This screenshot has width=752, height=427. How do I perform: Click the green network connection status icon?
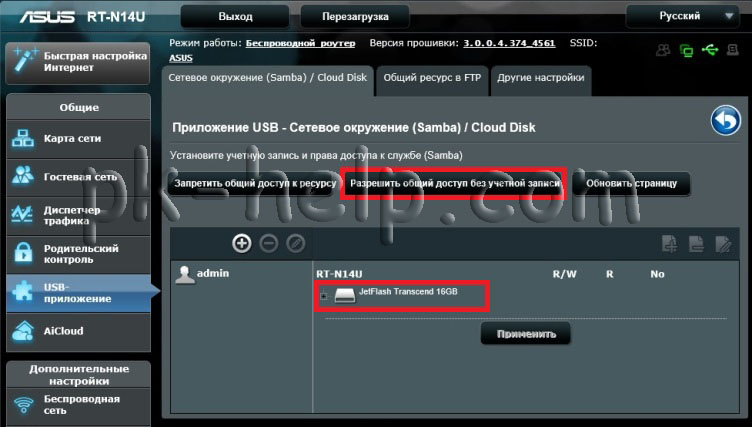click(x=687, y=50)
